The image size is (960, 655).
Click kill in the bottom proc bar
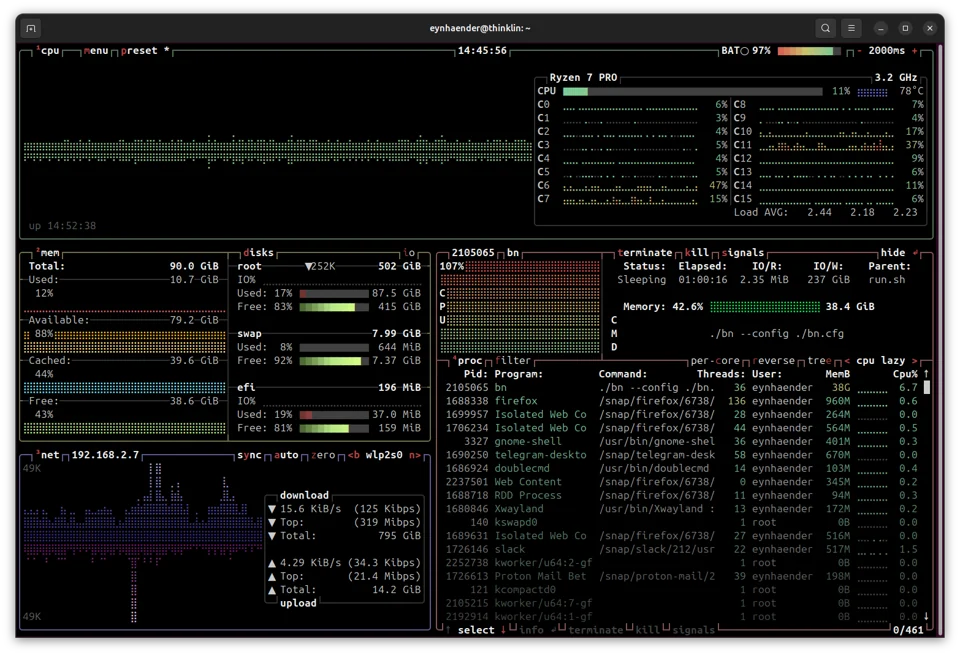click(648, 630)
